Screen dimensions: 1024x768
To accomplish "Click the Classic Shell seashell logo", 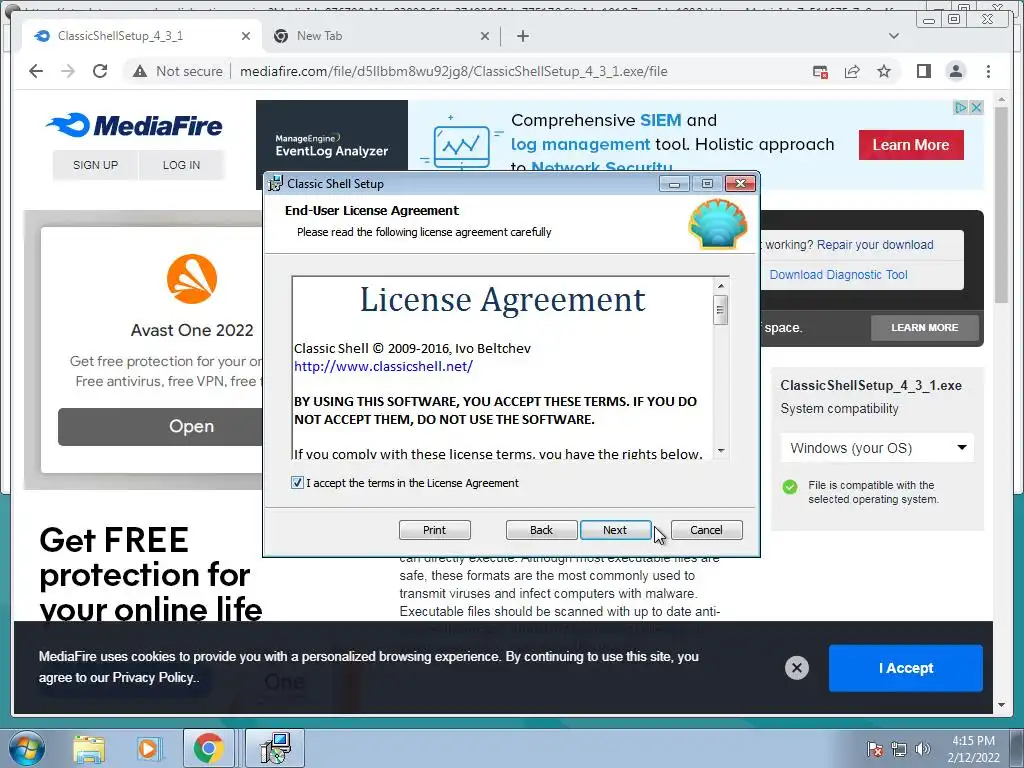I will 717,224.
